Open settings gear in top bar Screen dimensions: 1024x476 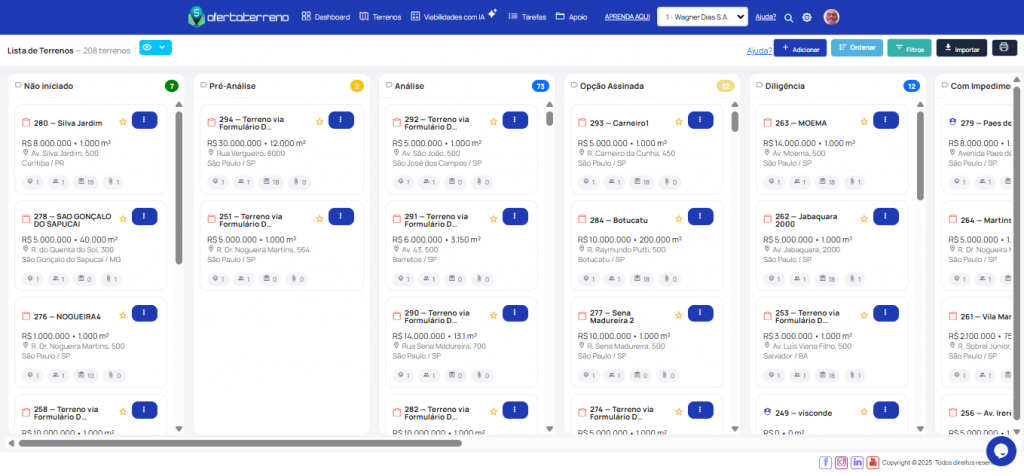(807, 18)
